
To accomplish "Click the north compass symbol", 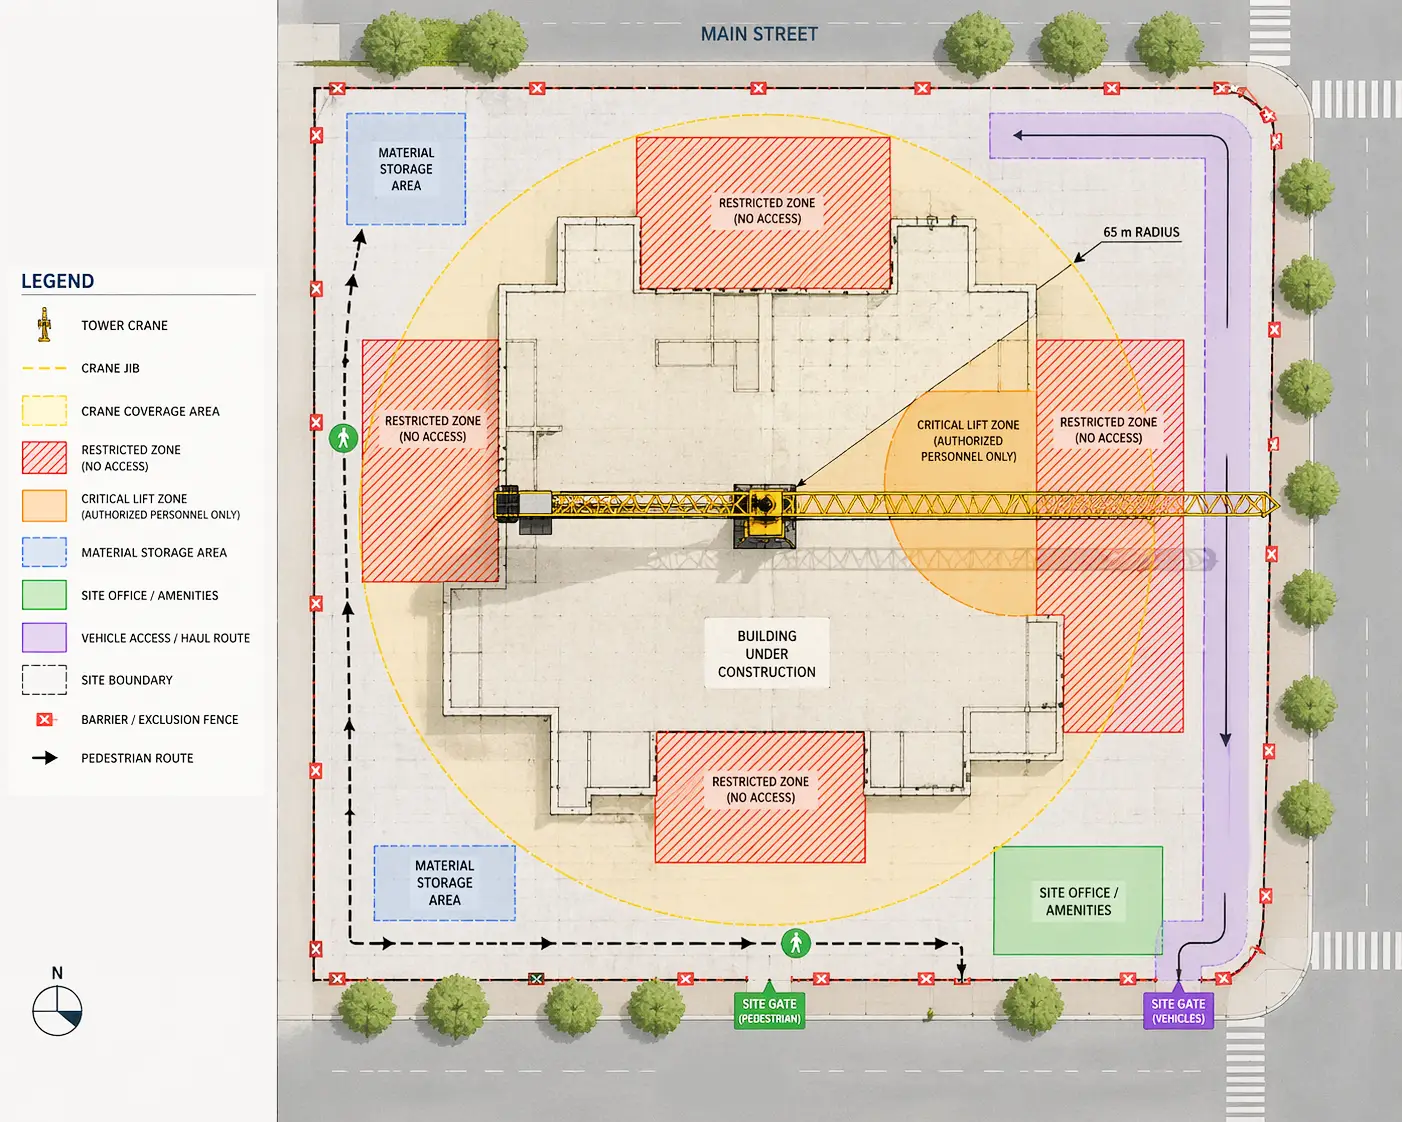I will click(x=57, y=1010).
